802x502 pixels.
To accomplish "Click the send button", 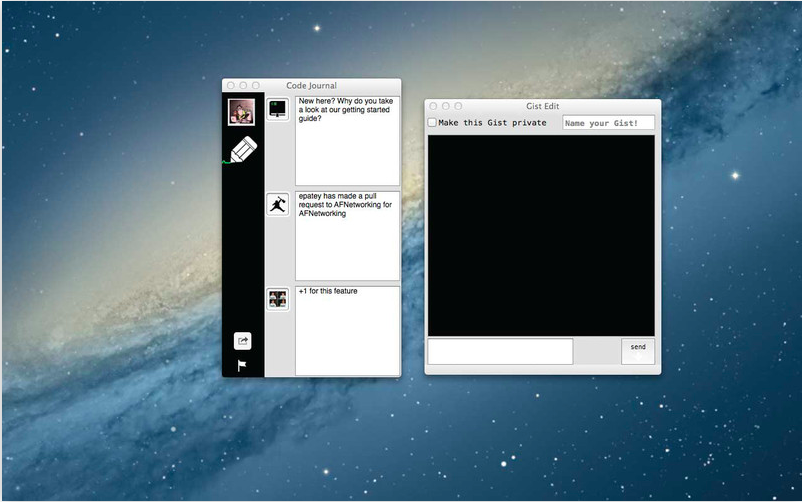I will 638,352.
